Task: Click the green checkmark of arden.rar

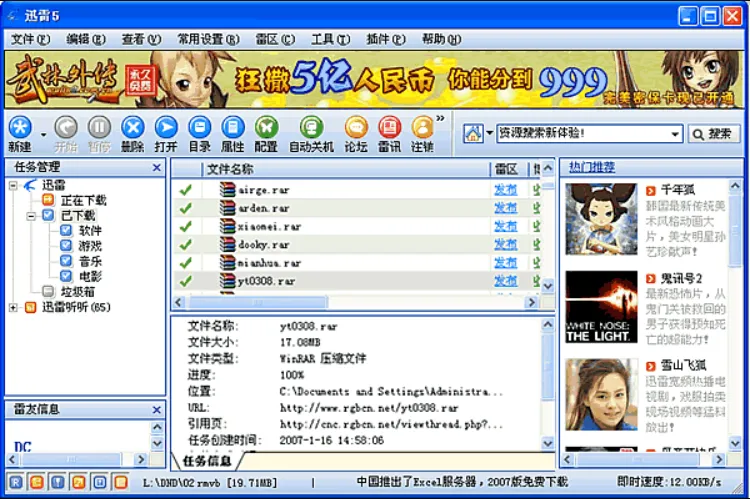Action: 186,208
